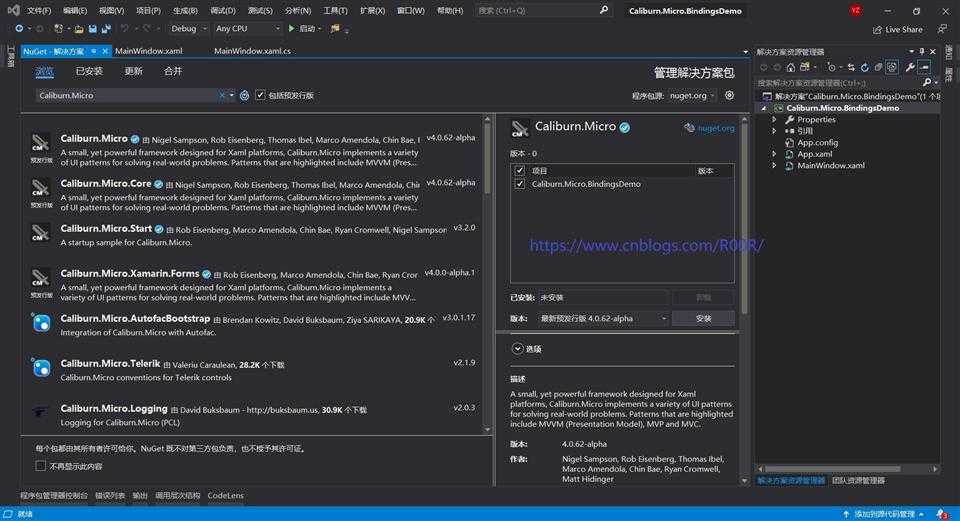
Task: Expand the MainWindow.xaml tree node
Action: 774,165
